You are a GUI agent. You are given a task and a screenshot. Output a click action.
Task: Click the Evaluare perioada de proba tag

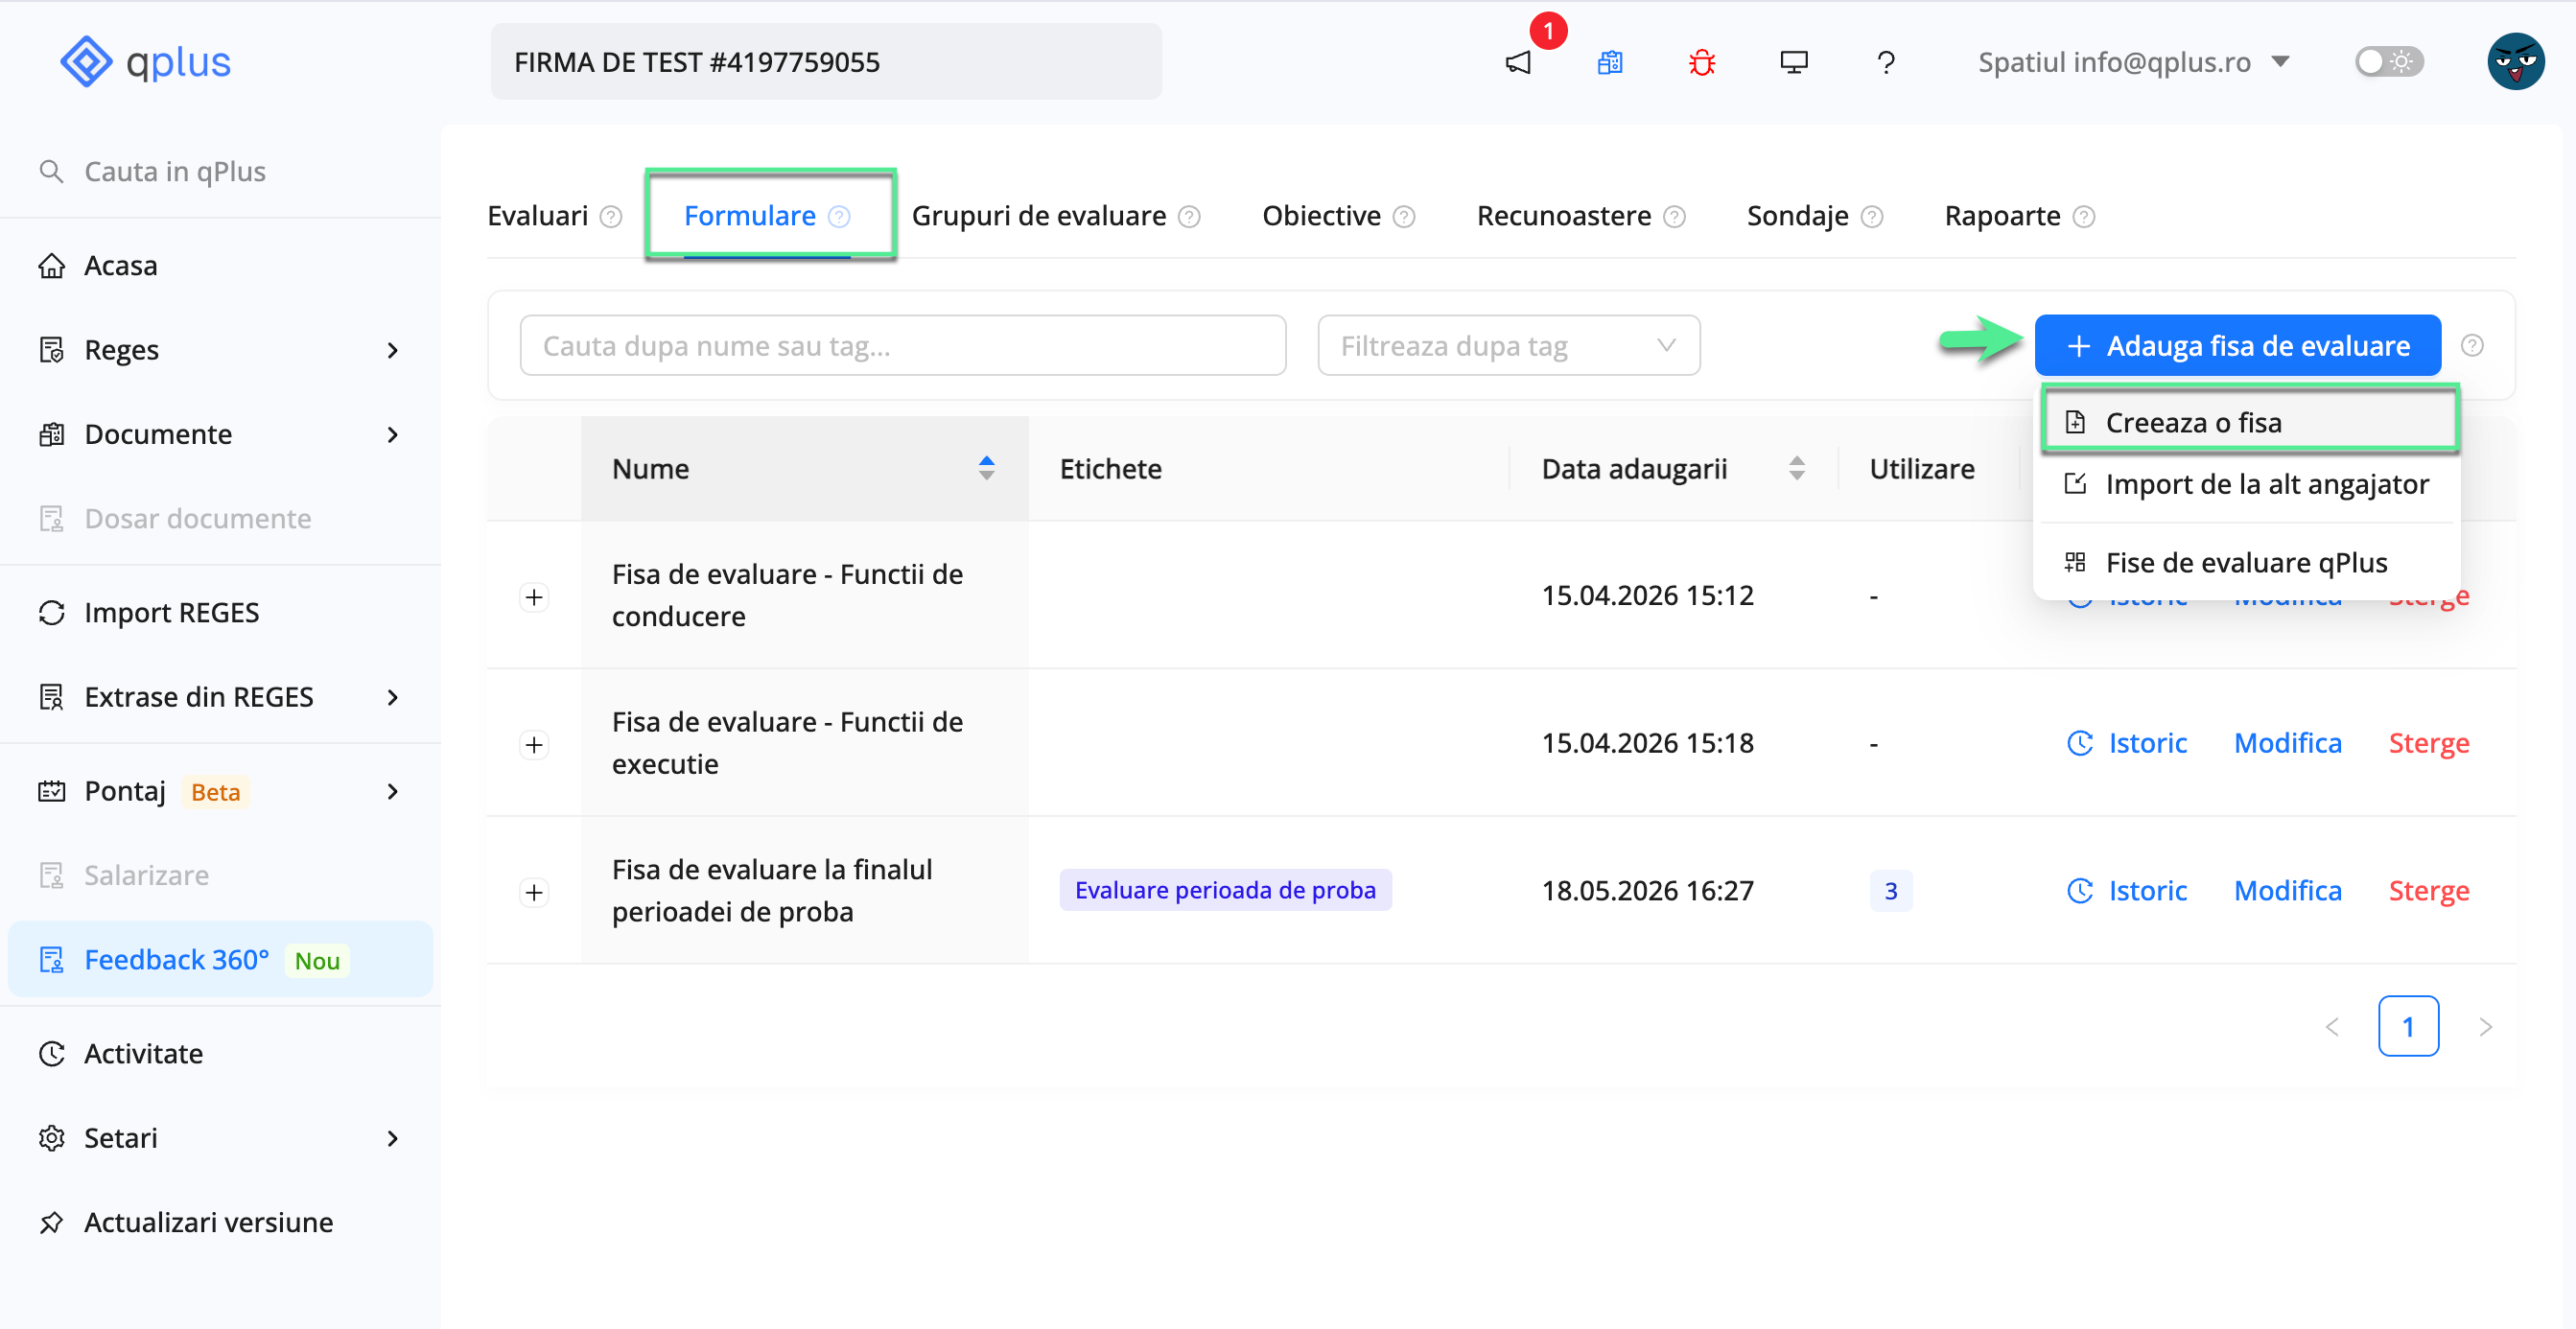pos(1225,890)
